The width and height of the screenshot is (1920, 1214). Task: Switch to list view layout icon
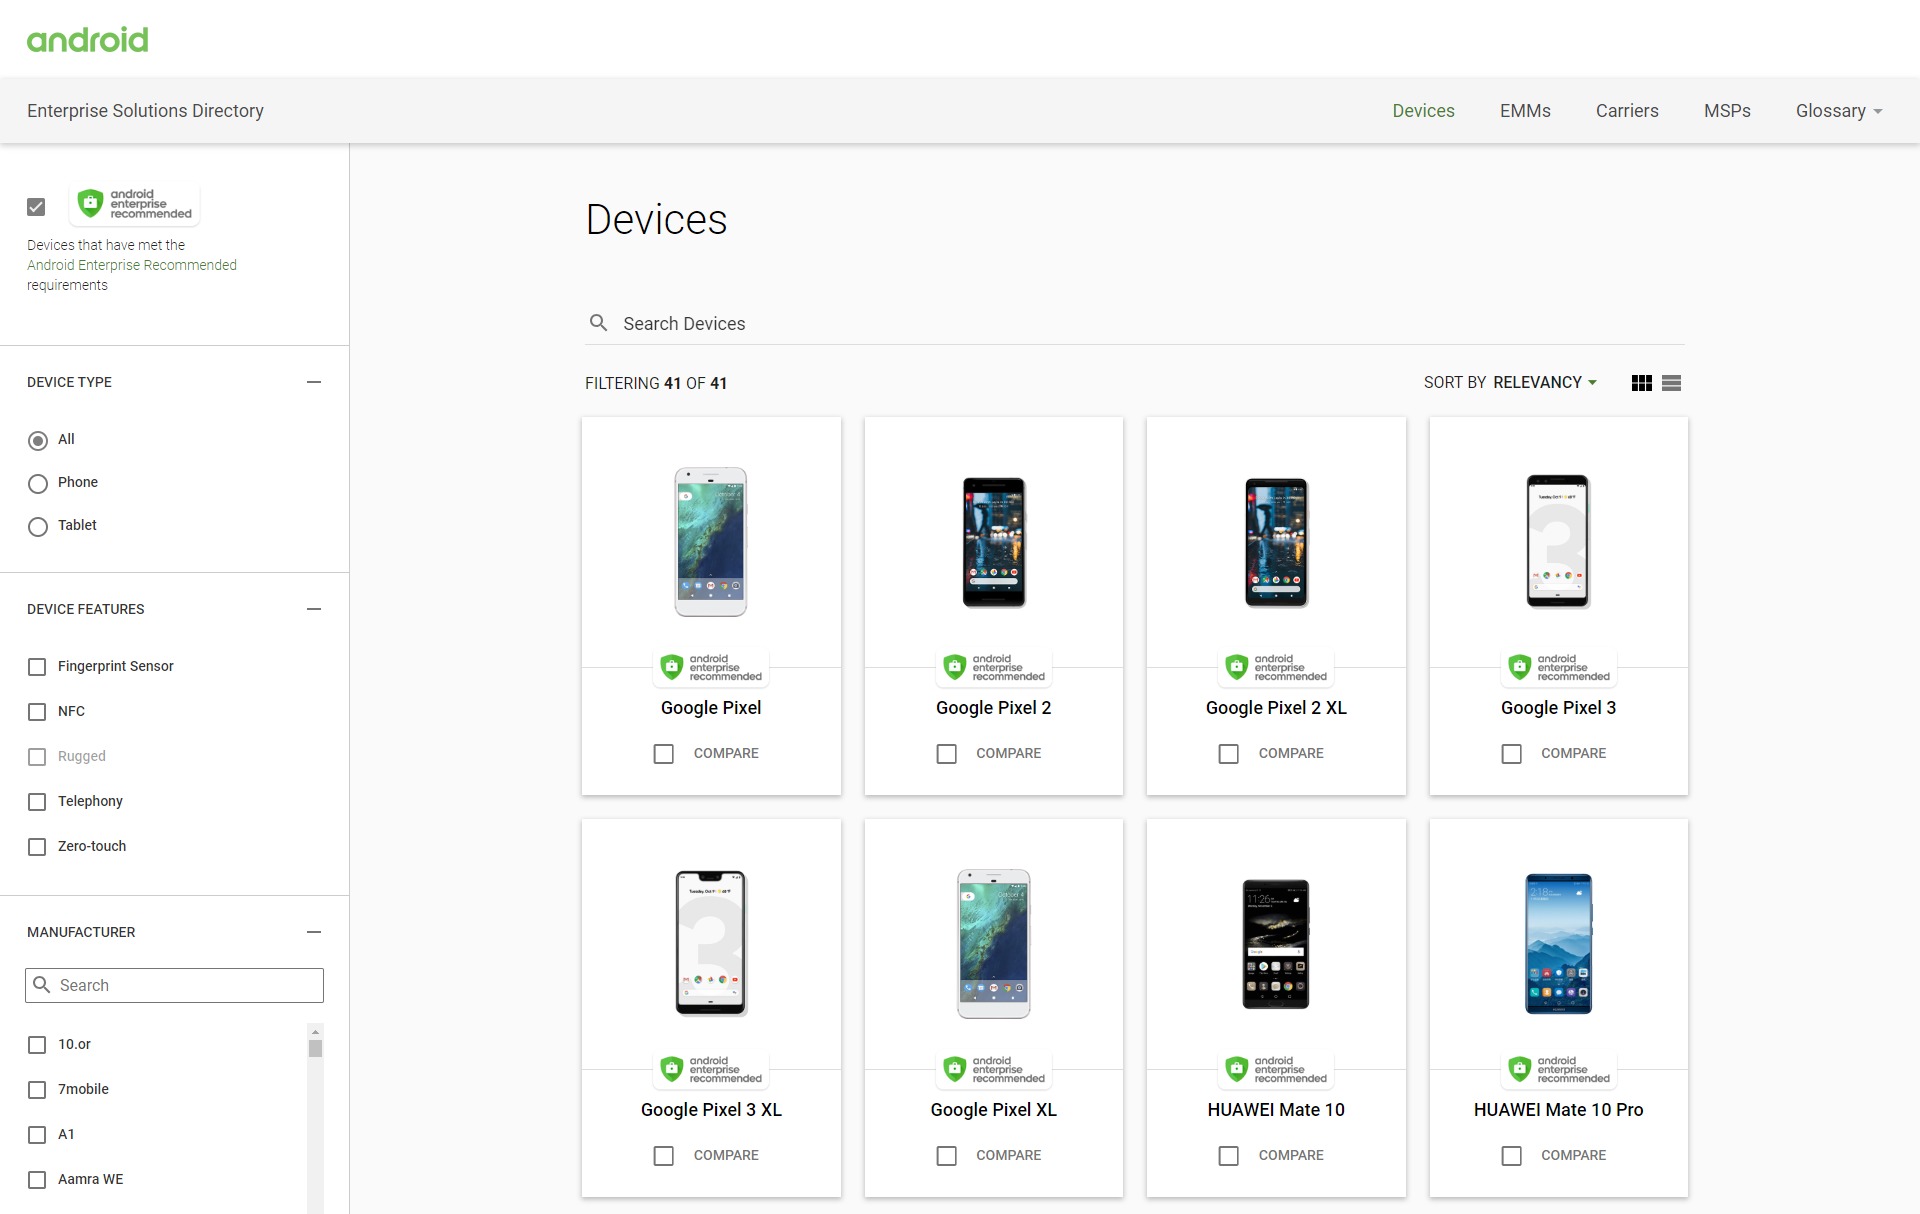1671,383
